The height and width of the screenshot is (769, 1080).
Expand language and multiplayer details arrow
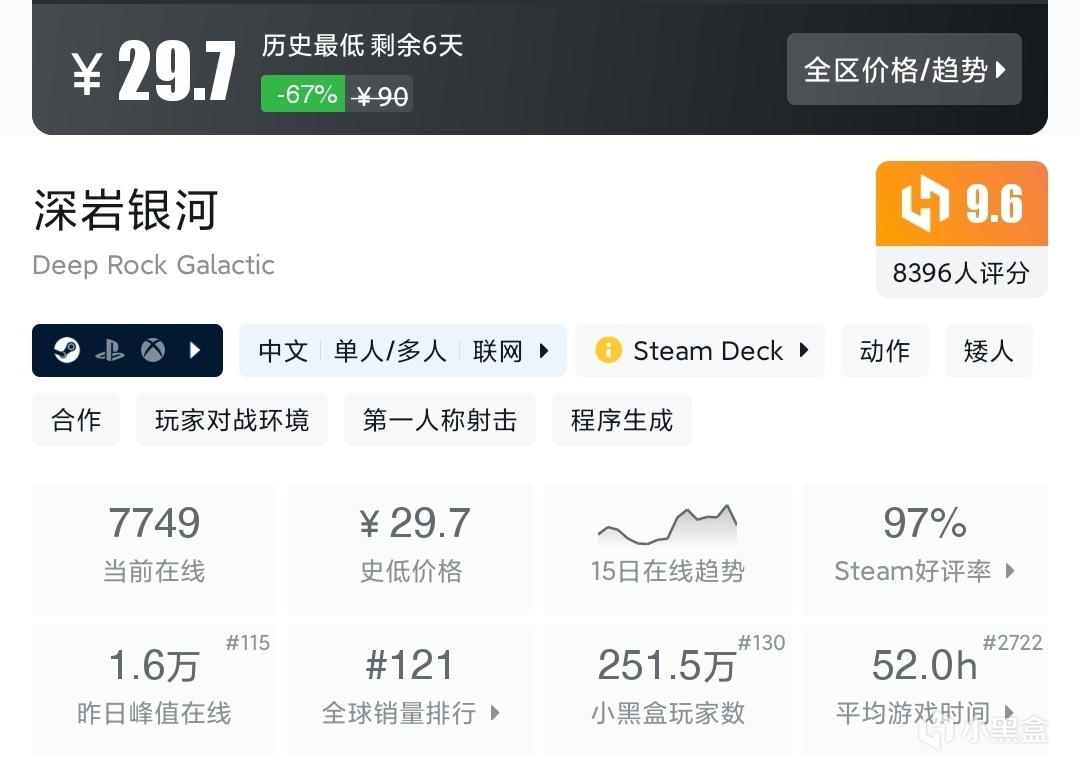(x=544, y=351)
